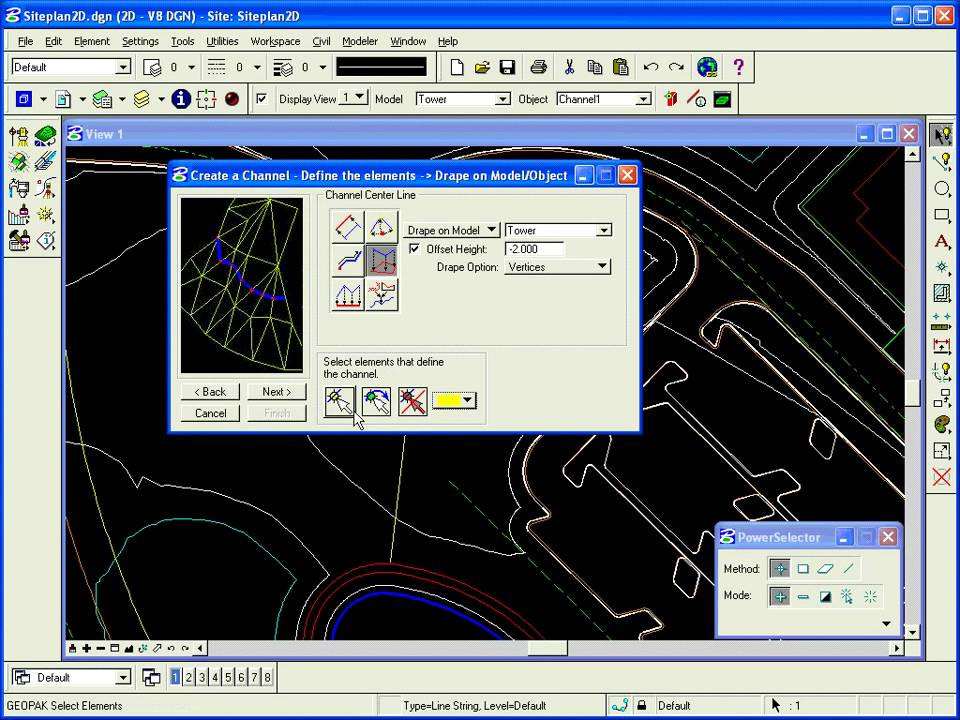Select PowerSelector Shape method
The image size is (960, 720).
coord(825,569)
